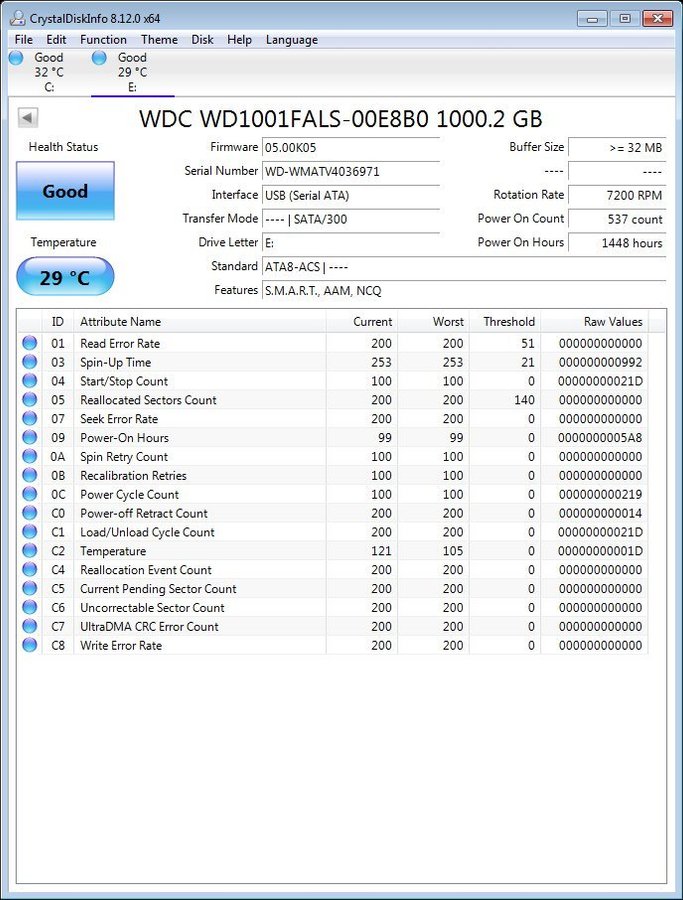The image size is (683, 900).
Task: Open the Function menu
Action: point(103,40)
